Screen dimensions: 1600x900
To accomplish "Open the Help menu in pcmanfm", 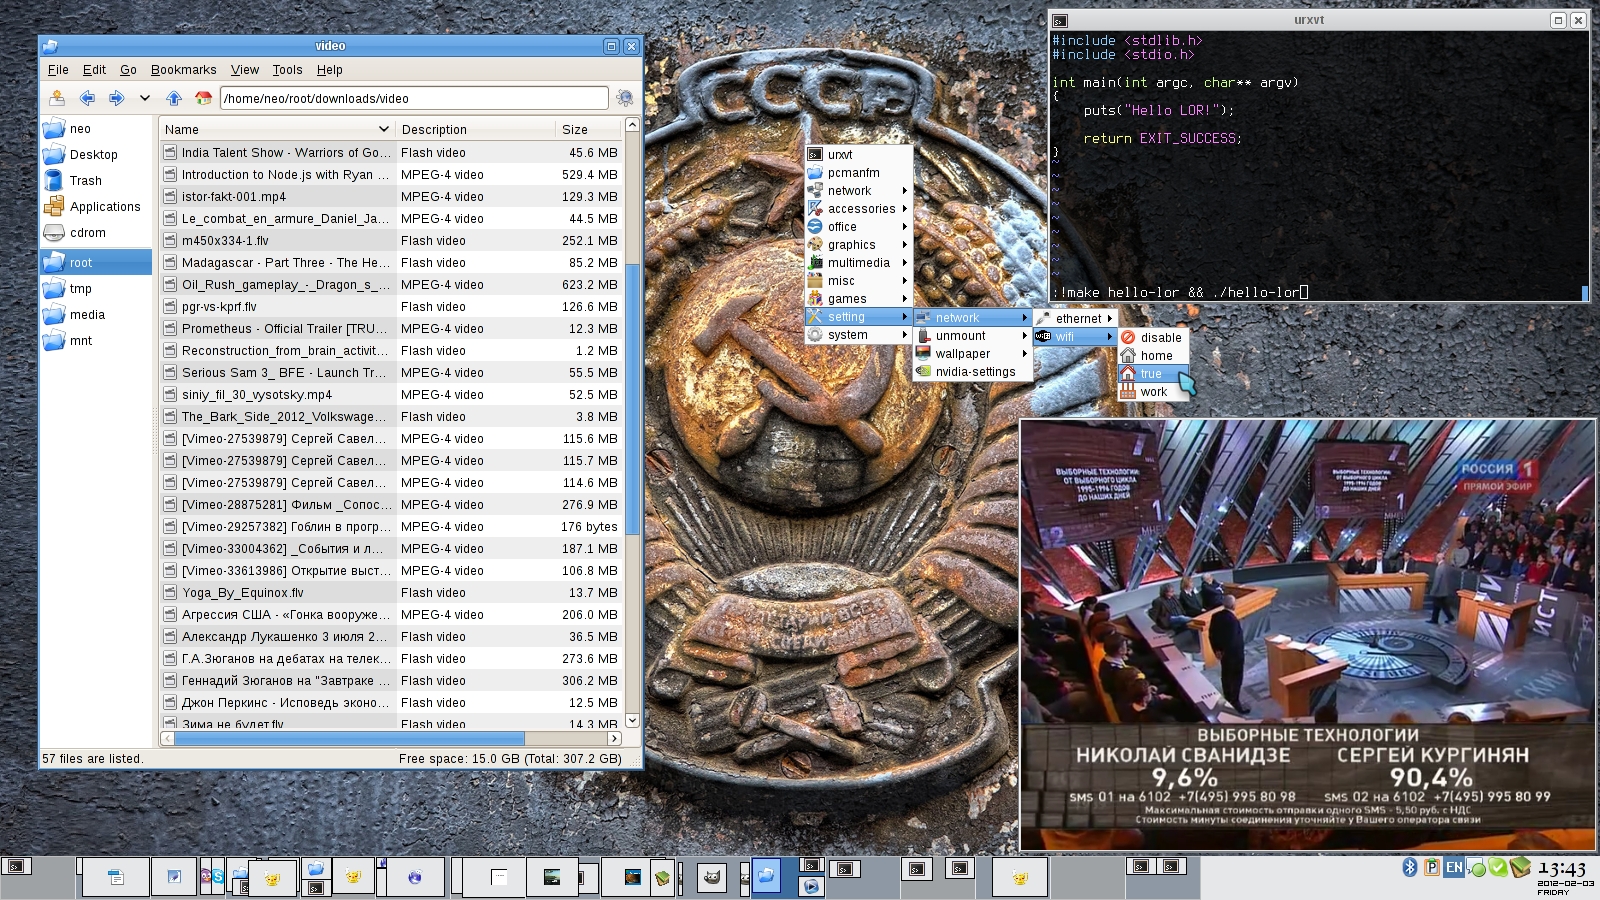I will pos(329,70).
